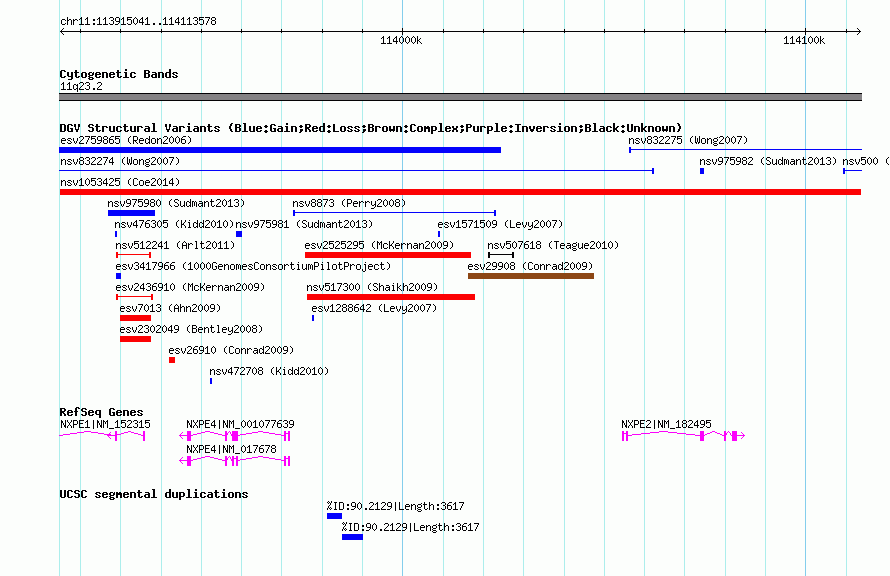Click the red esv7013 loss bar
890x576 pixels.
coord(135,318)
